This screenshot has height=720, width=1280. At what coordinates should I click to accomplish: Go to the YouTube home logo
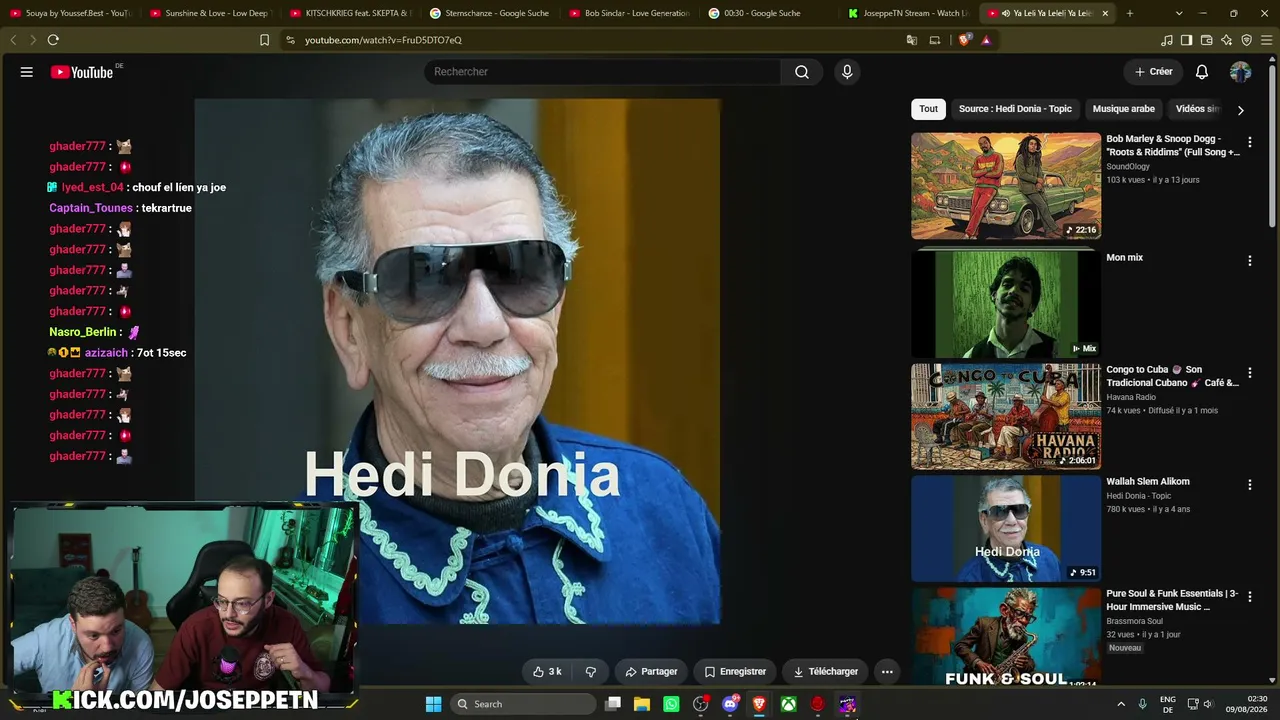(82, 72)
